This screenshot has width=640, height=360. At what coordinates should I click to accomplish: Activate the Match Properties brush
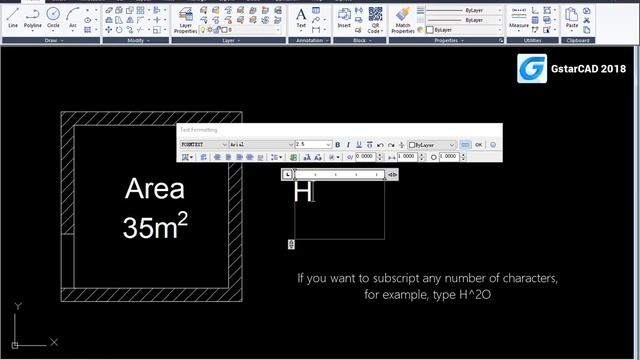[403, 20]
